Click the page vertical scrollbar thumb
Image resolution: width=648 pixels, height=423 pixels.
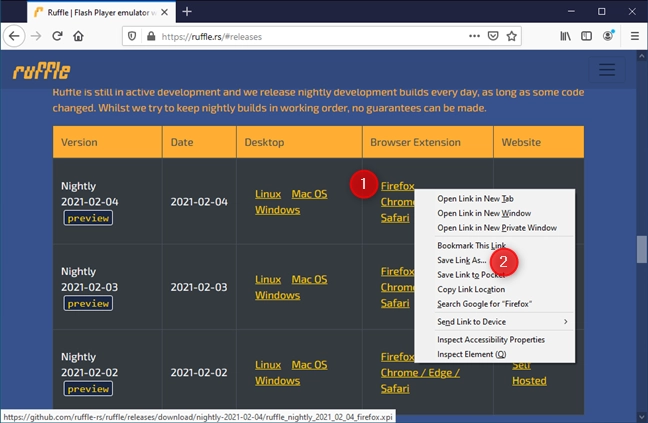pos(641,249)
